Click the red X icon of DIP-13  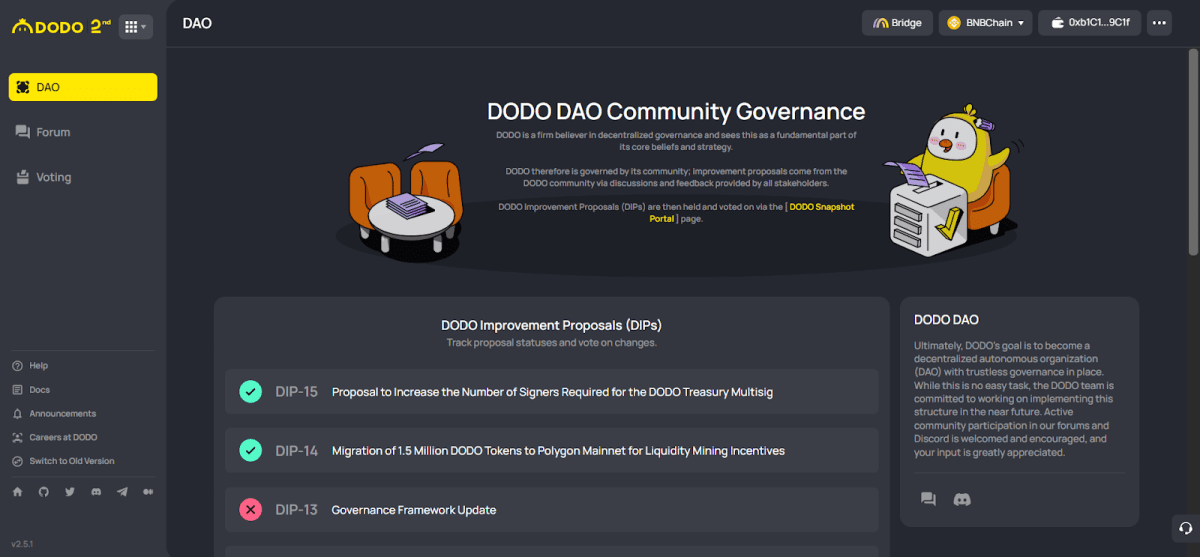[x=251, y=510]
